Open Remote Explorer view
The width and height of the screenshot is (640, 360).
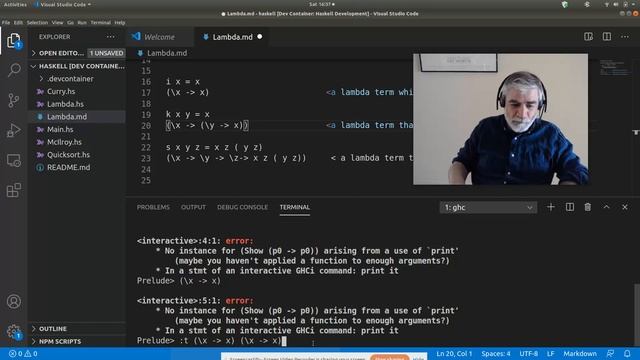click(13, 160)
